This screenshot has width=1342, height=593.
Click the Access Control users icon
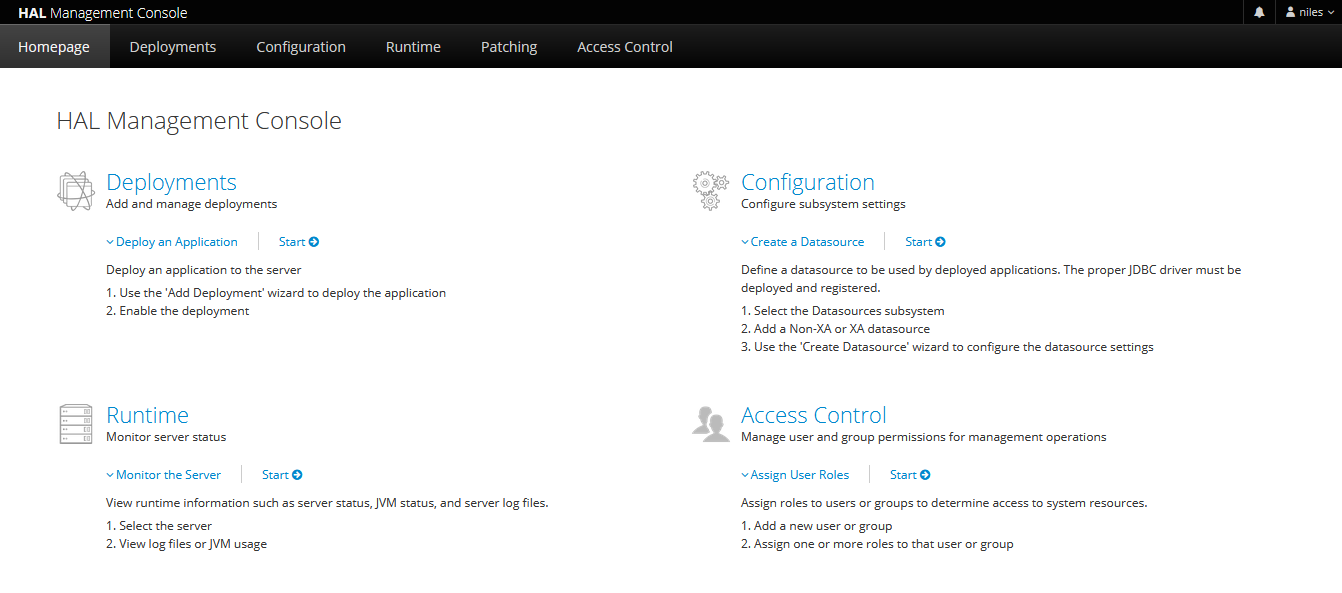coord(710,424)
